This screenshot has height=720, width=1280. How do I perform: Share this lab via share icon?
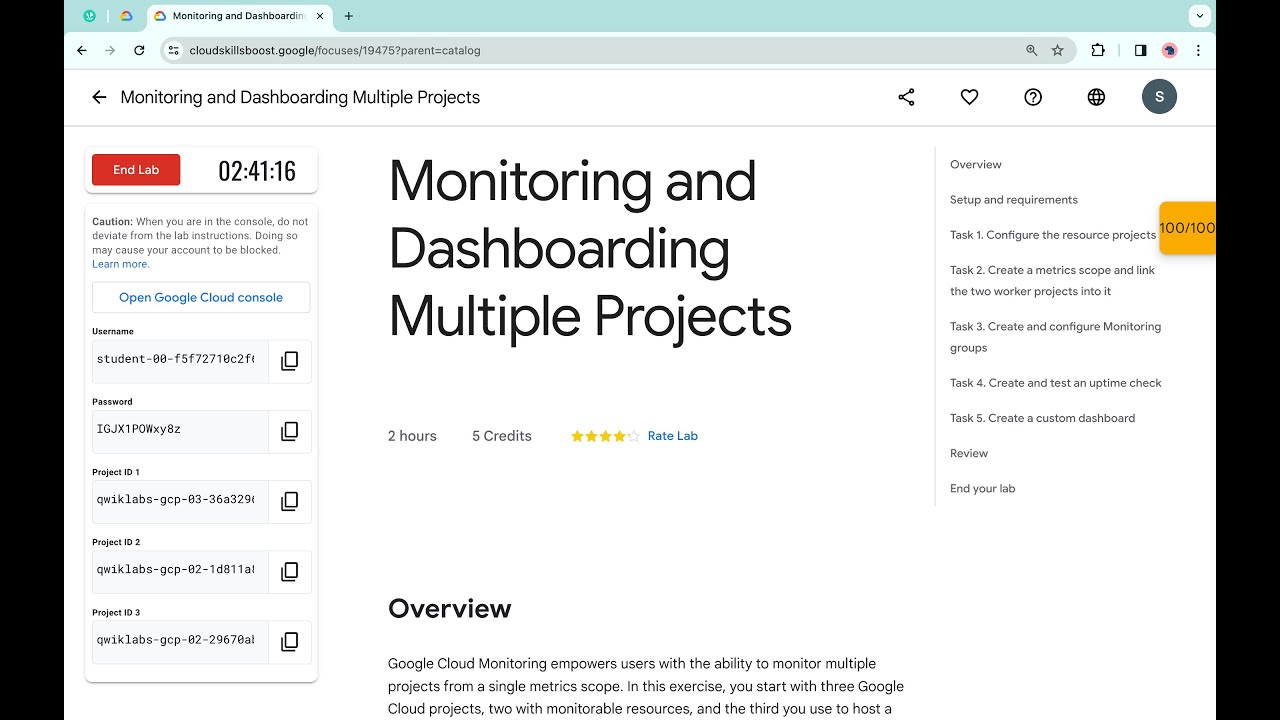[906, 97]
